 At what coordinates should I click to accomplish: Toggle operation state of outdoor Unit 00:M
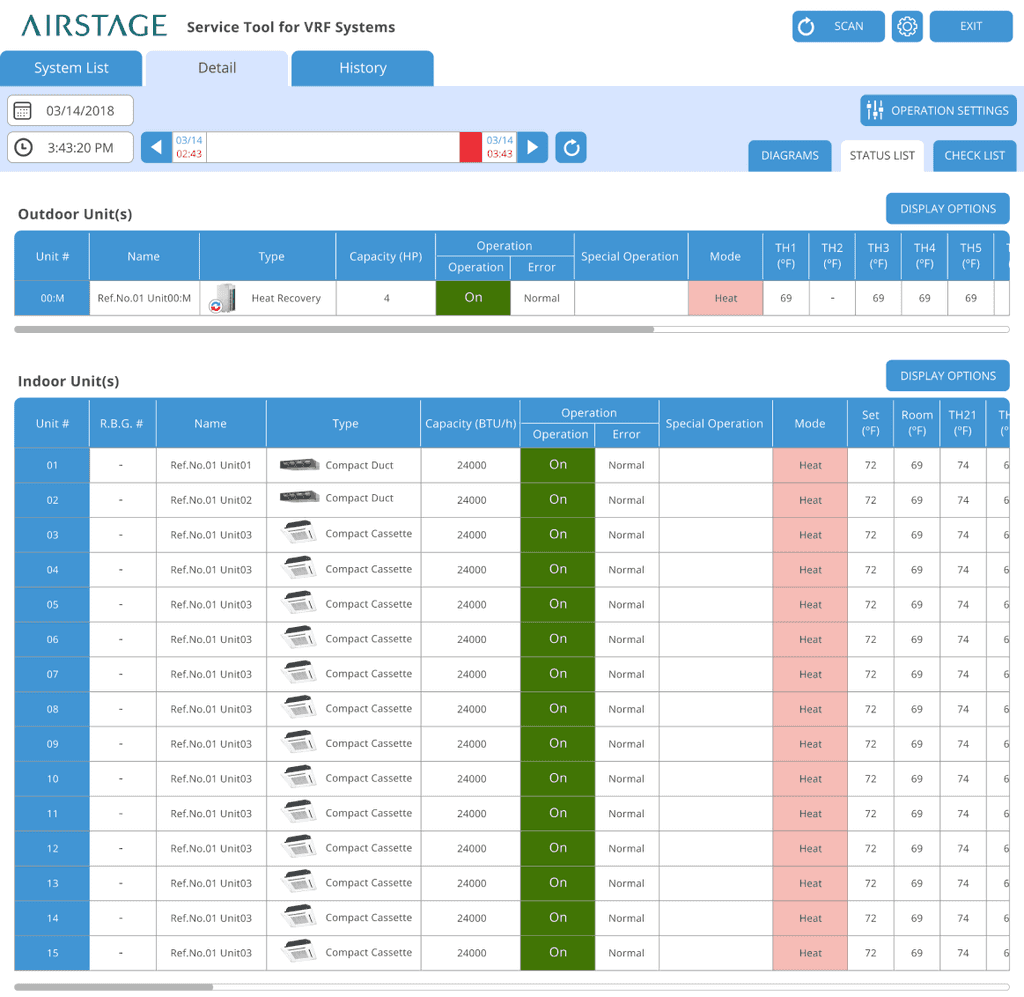tap(472, 297)
